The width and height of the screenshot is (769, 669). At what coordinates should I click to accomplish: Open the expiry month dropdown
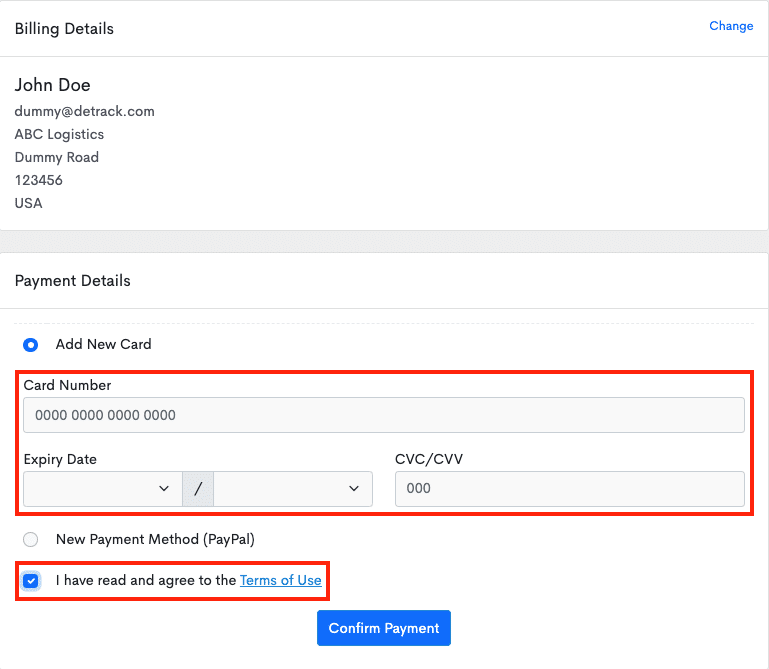click(103, 489)
